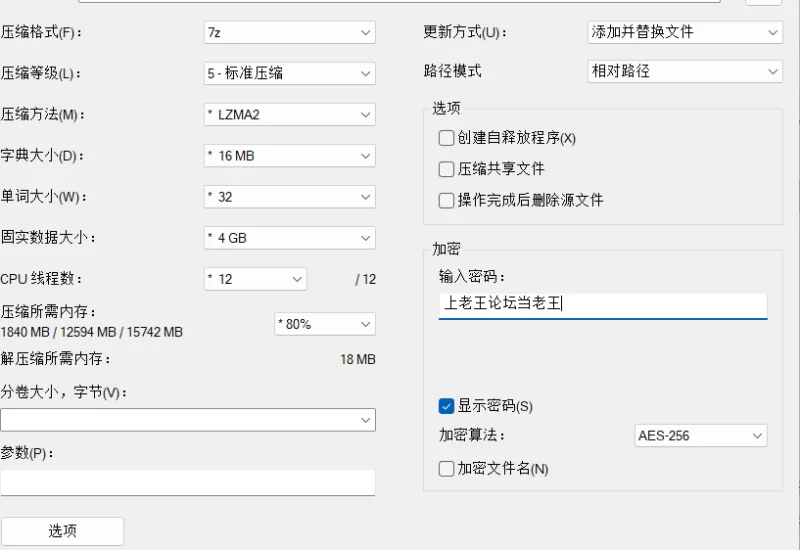Enable 操作完成后删除源文件 checkbox
The width and height of the screenshot is (800, 550).
[x=447, y=200]
